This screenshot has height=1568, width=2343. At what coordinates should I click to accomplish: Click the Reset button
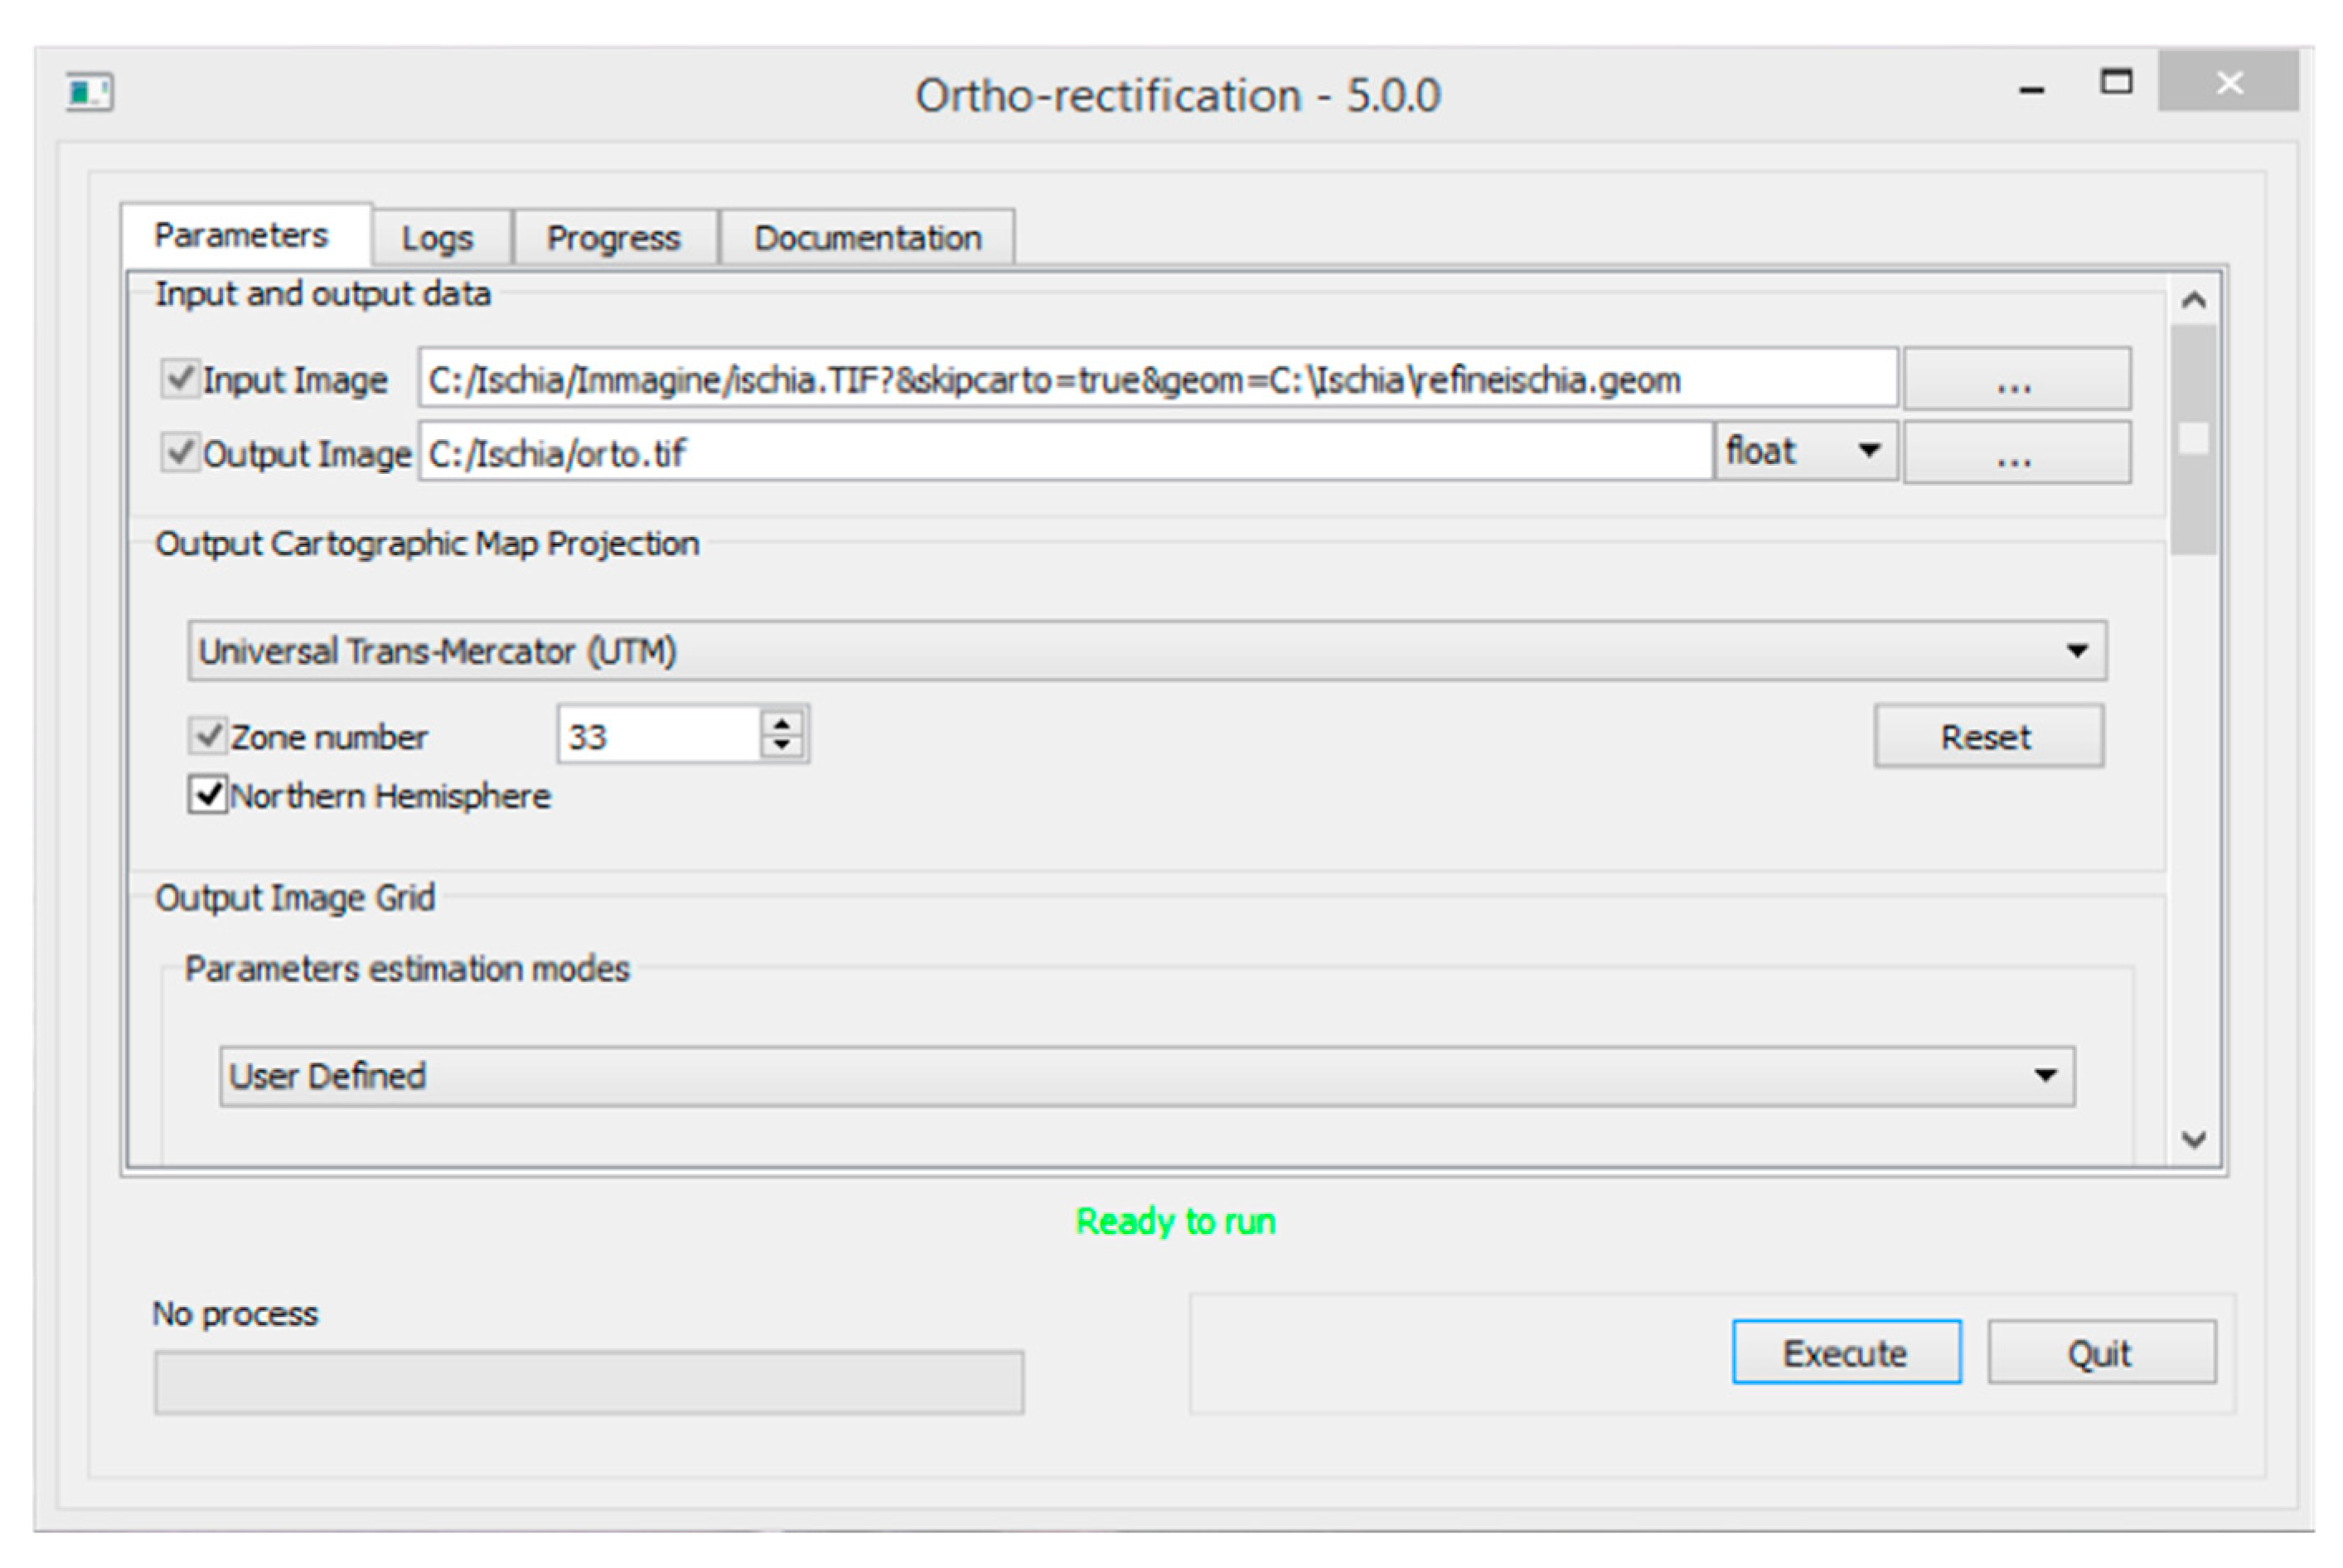[1986, 737]
